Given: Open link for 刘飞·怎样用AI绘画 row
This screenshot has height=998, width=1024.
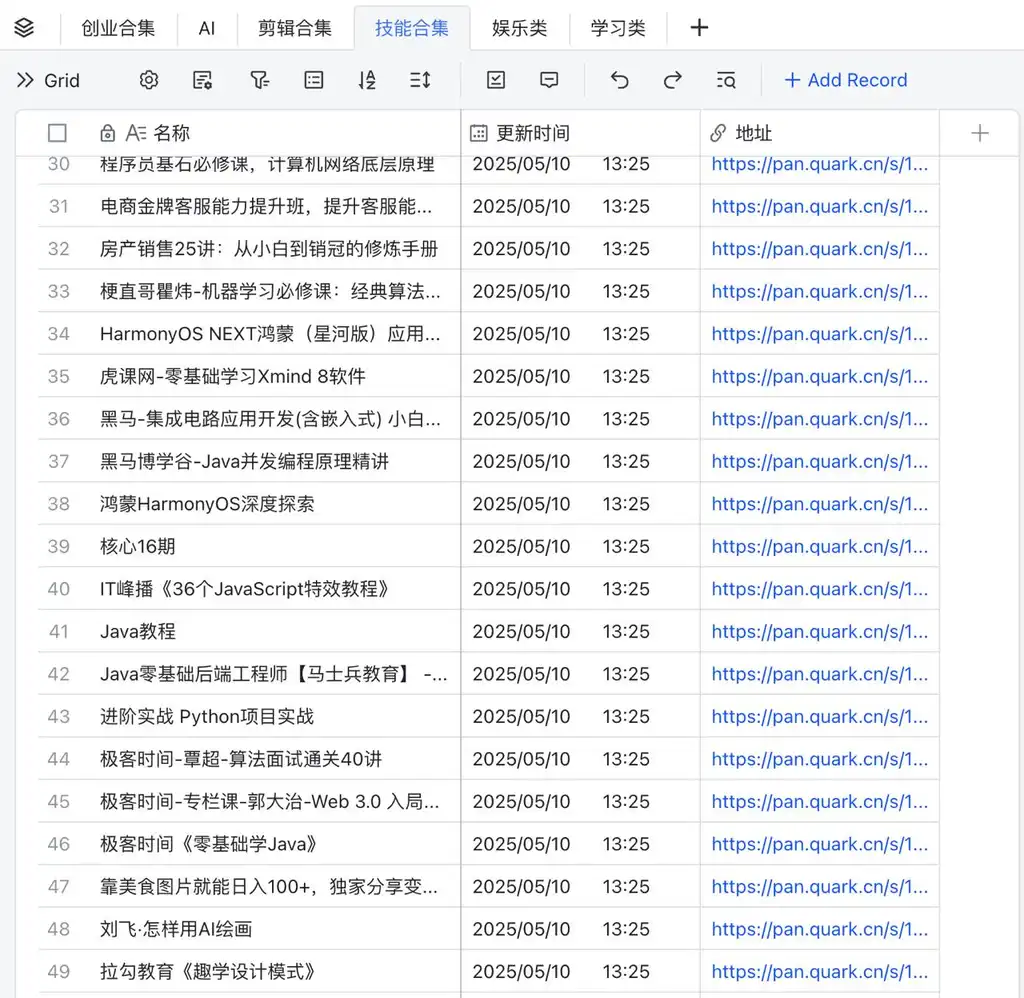Looking at the screenshot, I should 820,929.
